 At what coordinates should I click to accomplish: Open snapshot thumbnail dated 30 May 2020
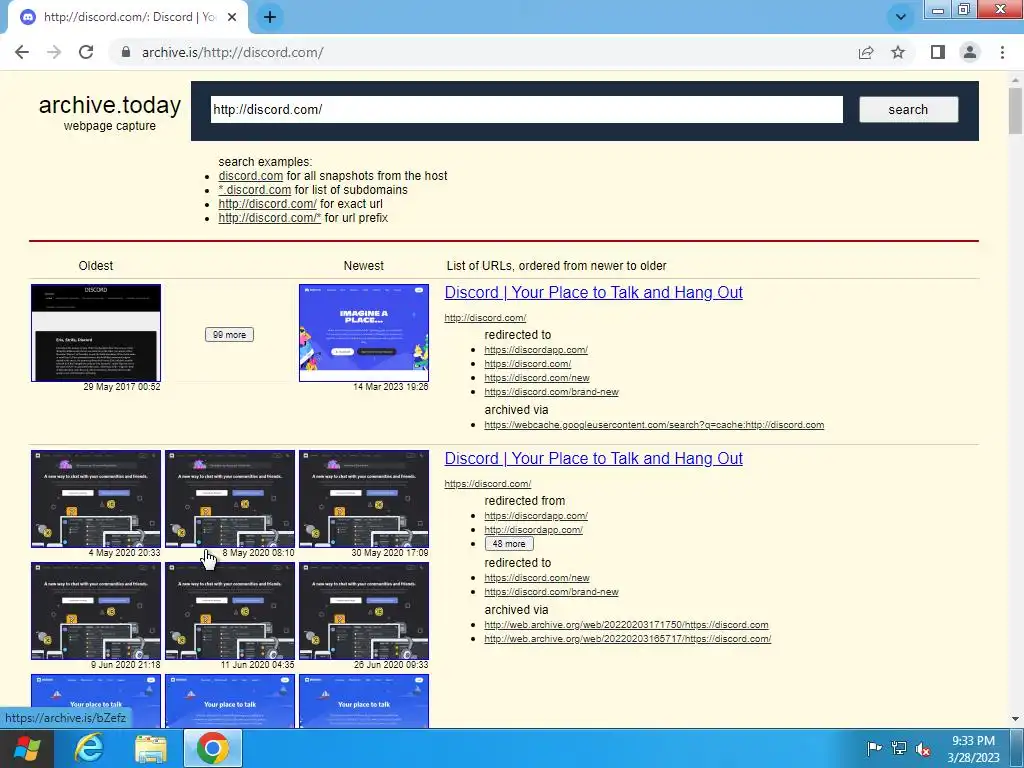[364, 499]
